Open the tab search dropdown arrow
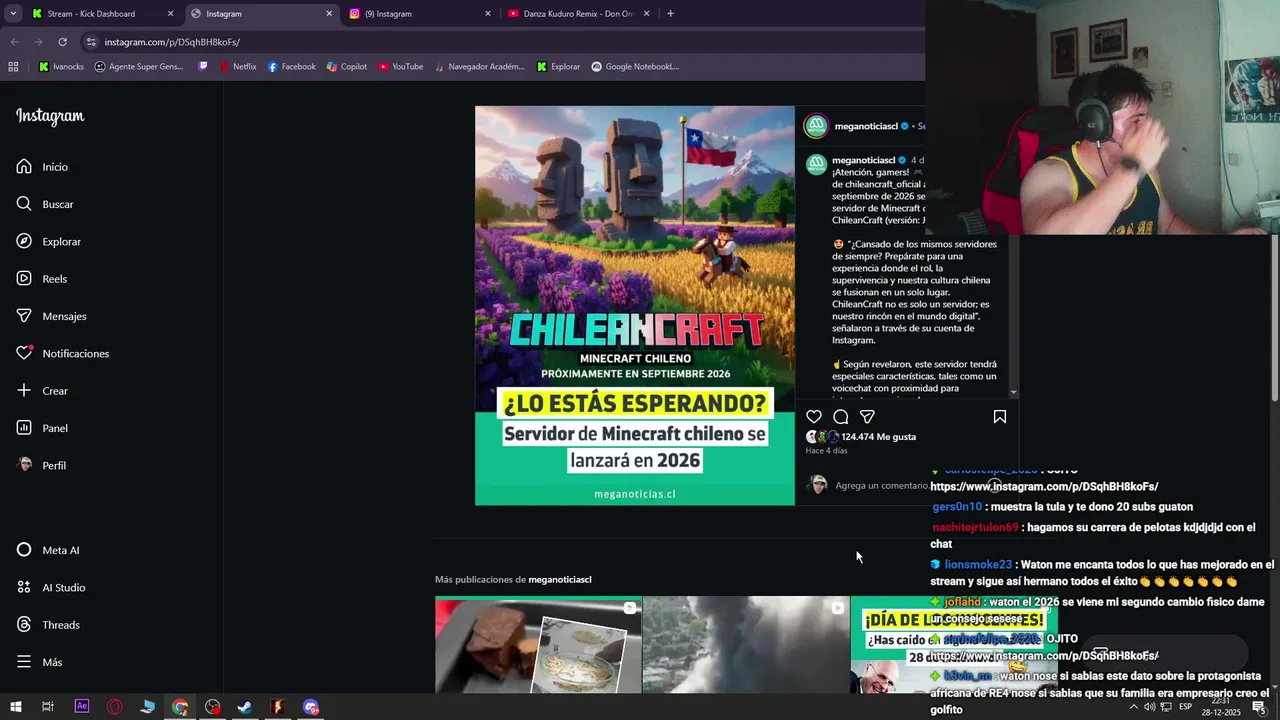This screenshot has width=1280, height=720. (13, 14)
